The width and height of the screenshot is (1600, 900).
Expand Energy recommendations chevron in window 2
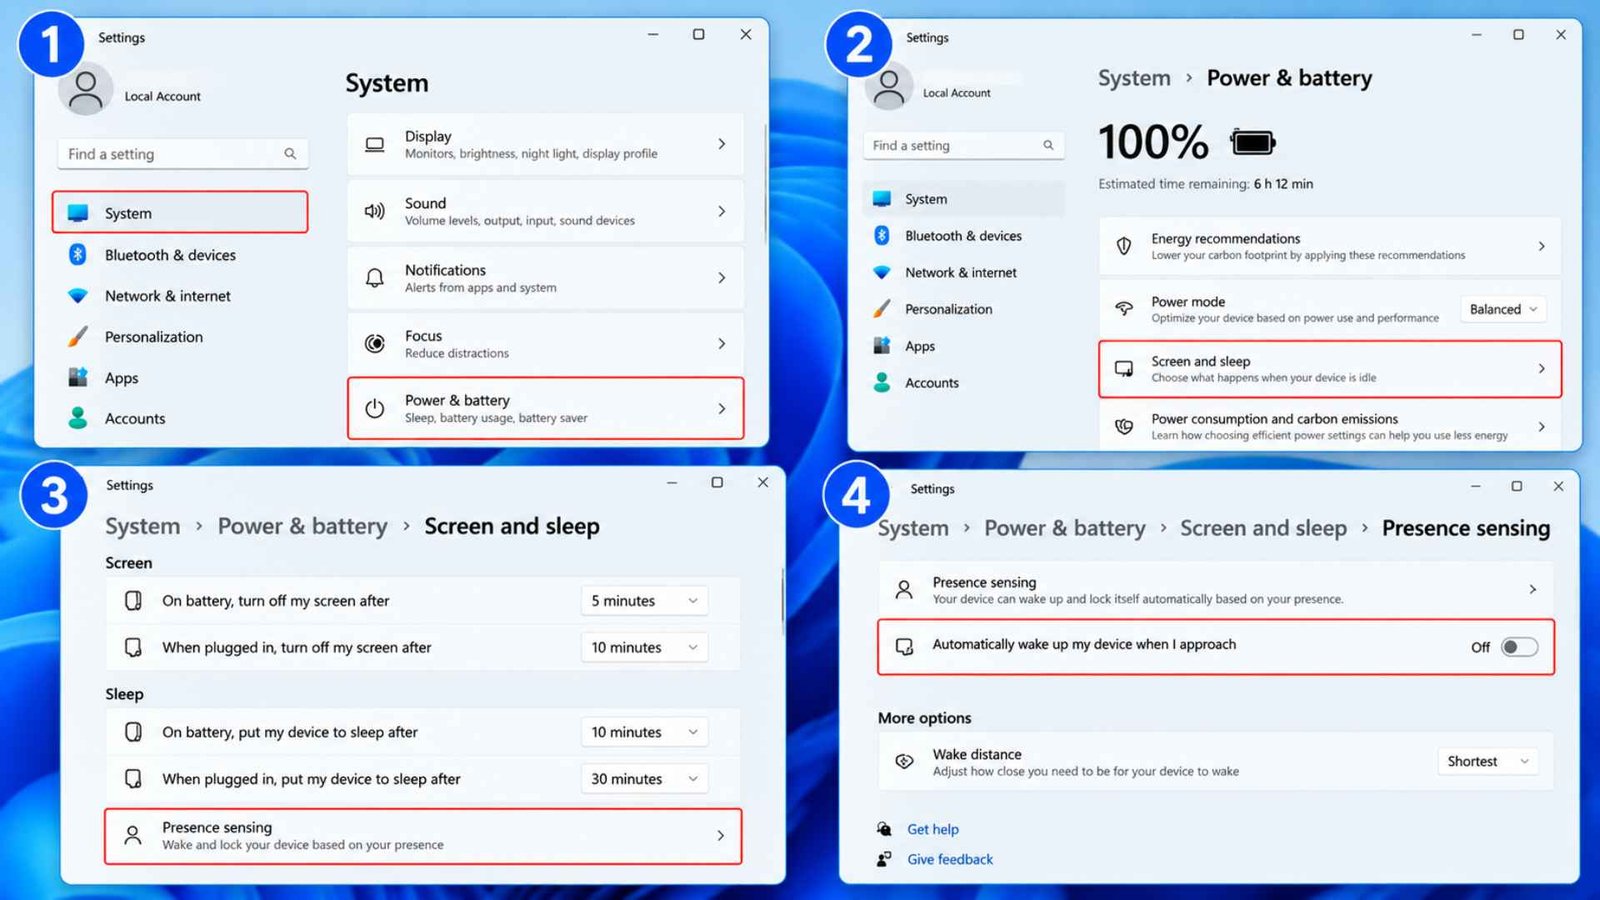[x=1541, y=246]
